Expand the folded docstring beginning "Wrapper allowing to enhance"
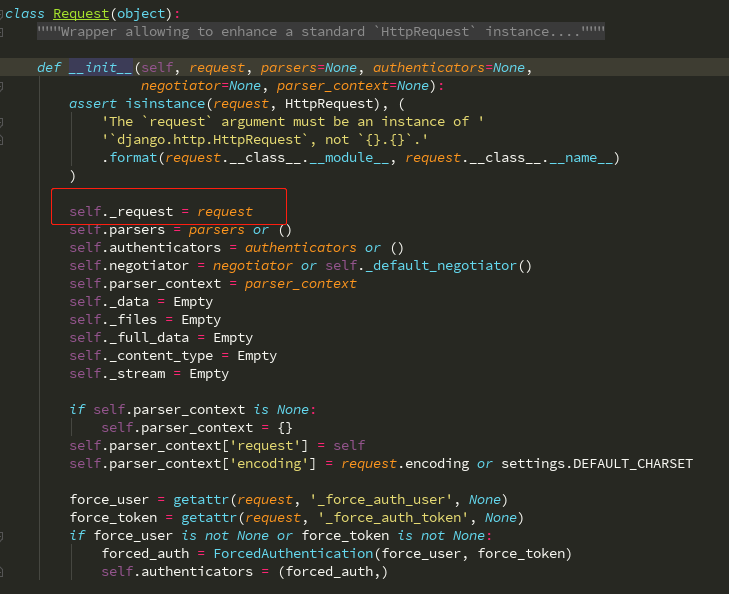This screenshot has width=729, height=594. [321, 32]
